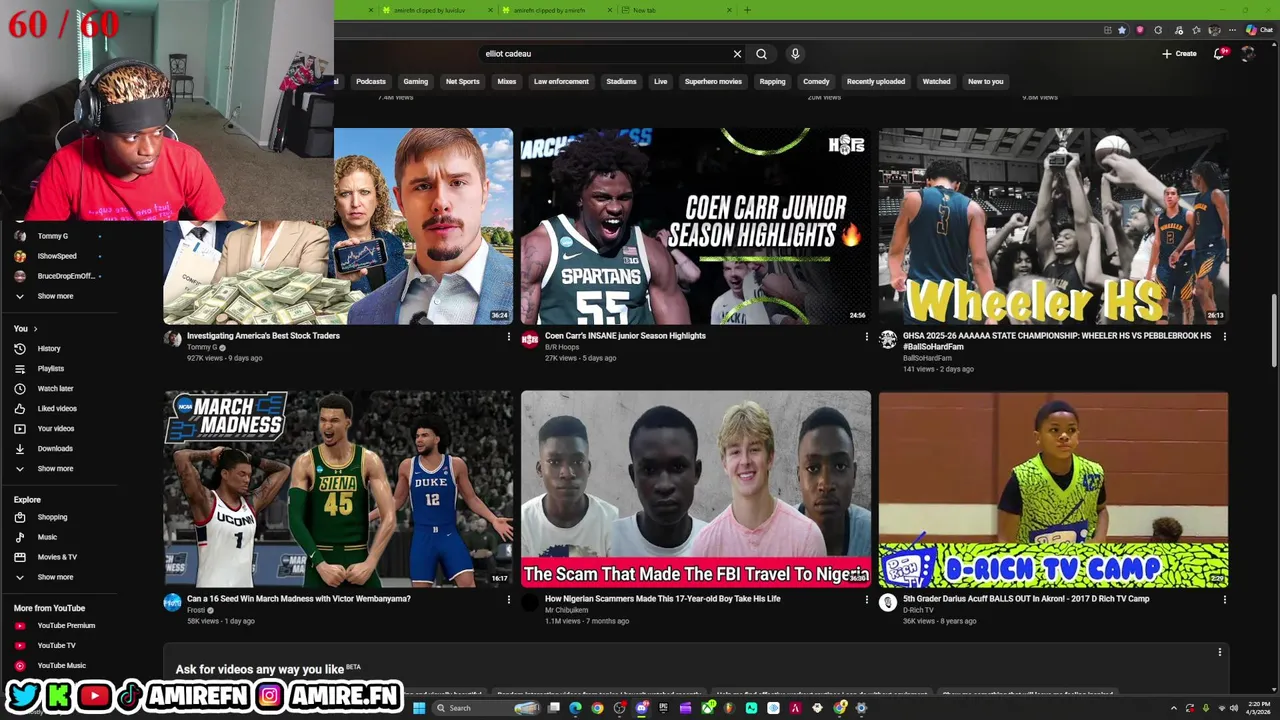Viewport: 1280px width, 720px height.
Task: Play the Wheeler HS championship thumbnail
Action: point(1053,226)
